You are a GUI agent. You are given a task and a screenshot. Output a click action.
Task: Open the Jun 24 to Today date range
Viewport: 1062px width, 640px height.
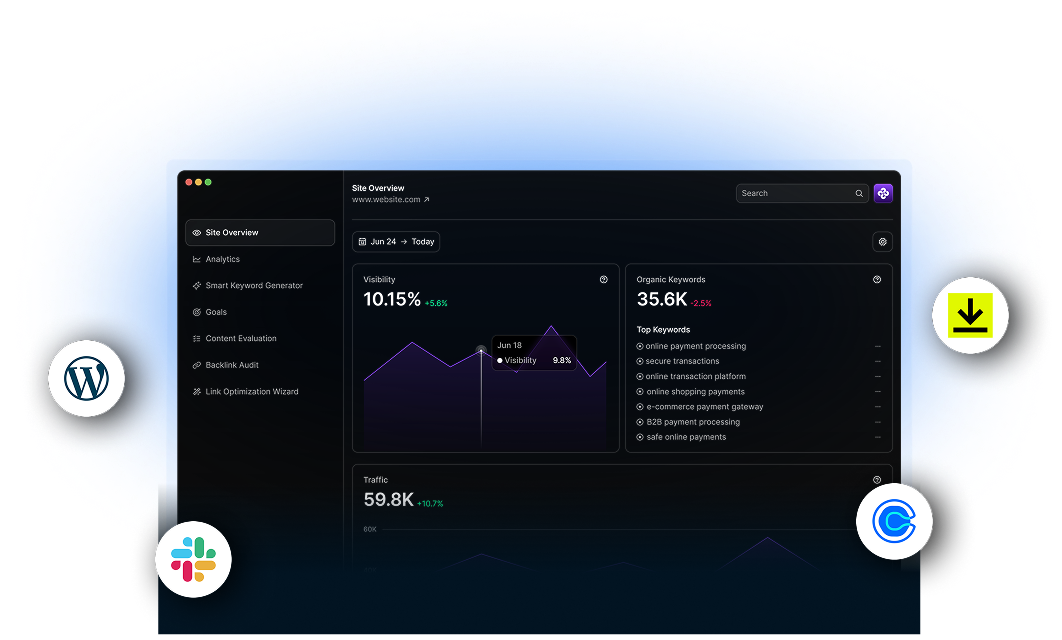tap(396, 241)
